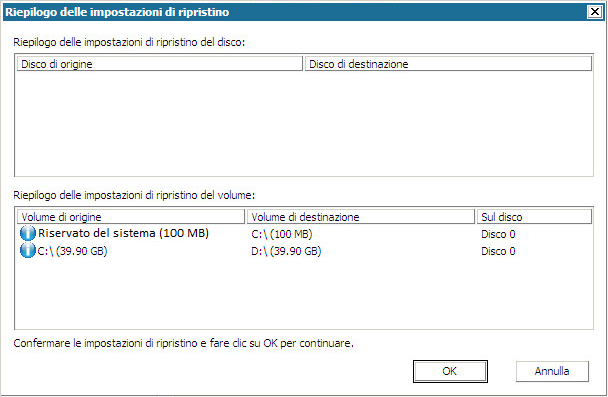The width and height of the screenshot is (608, 397).
Task: Click the empty disk restore summary list
Action: (x=304, y=123)
